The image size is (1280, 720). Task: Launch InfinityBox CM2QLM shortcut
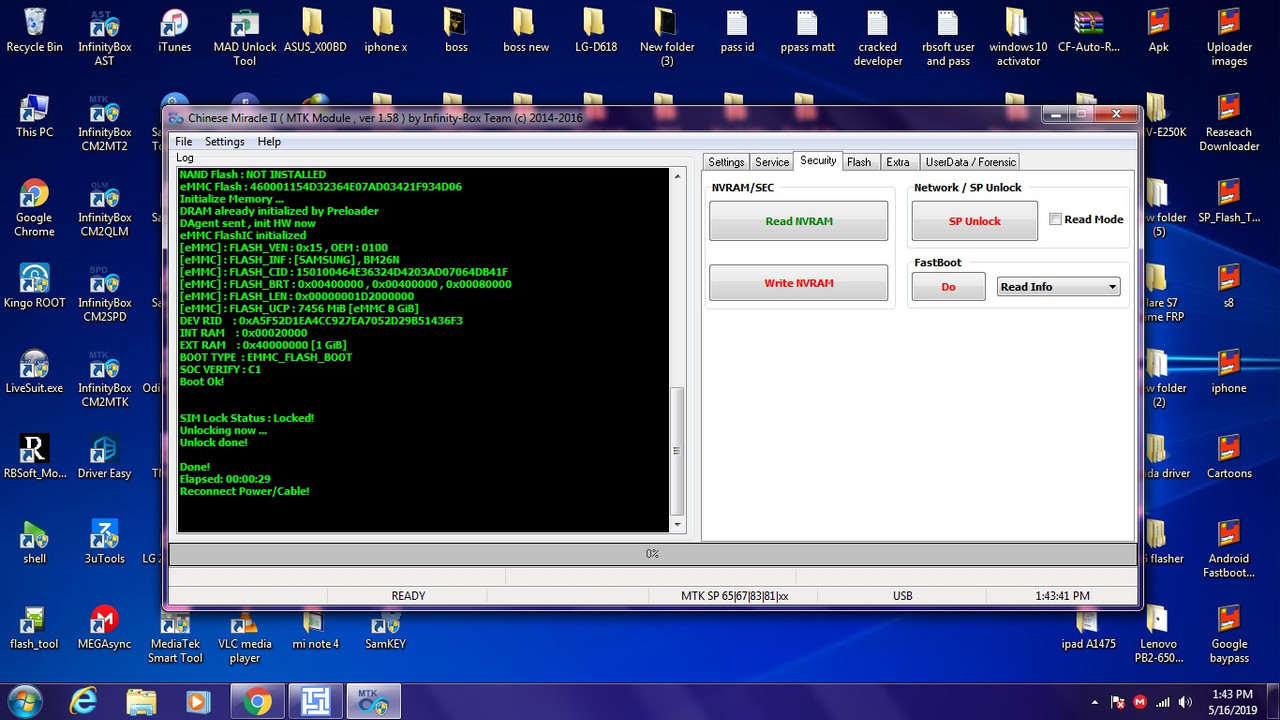click(x=104, y=209)
